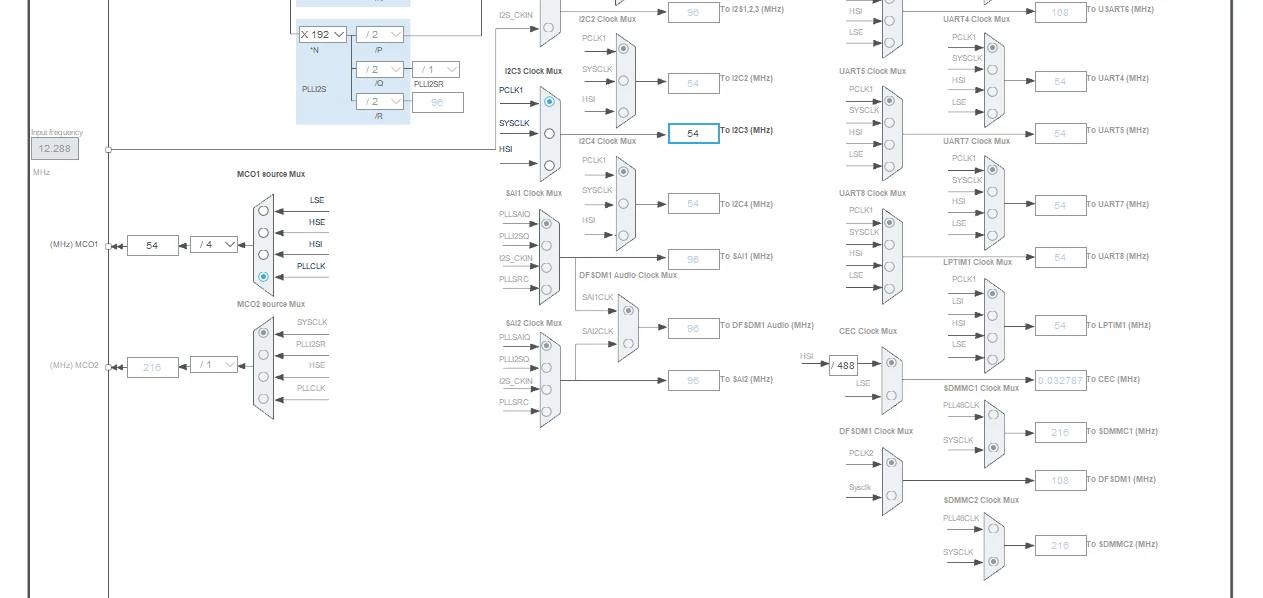Select SYSCLK in I2C4 Clock Mux

click(x=624, y=204)
